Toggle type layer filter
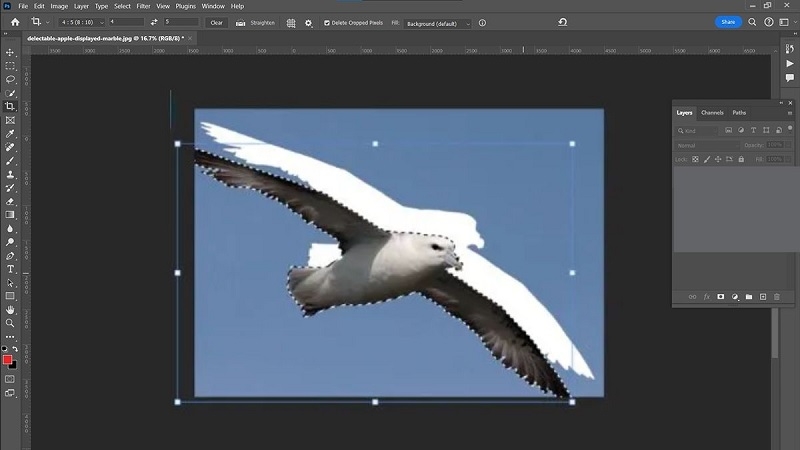The width and height of the screenshot is (800, 450). point(754,131)
